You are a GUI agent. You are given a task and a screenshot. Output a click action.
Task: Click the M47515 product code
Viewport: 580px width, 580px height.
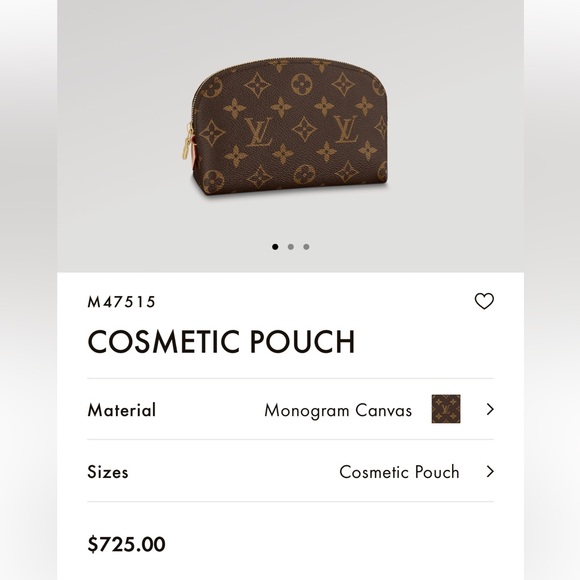121,302
